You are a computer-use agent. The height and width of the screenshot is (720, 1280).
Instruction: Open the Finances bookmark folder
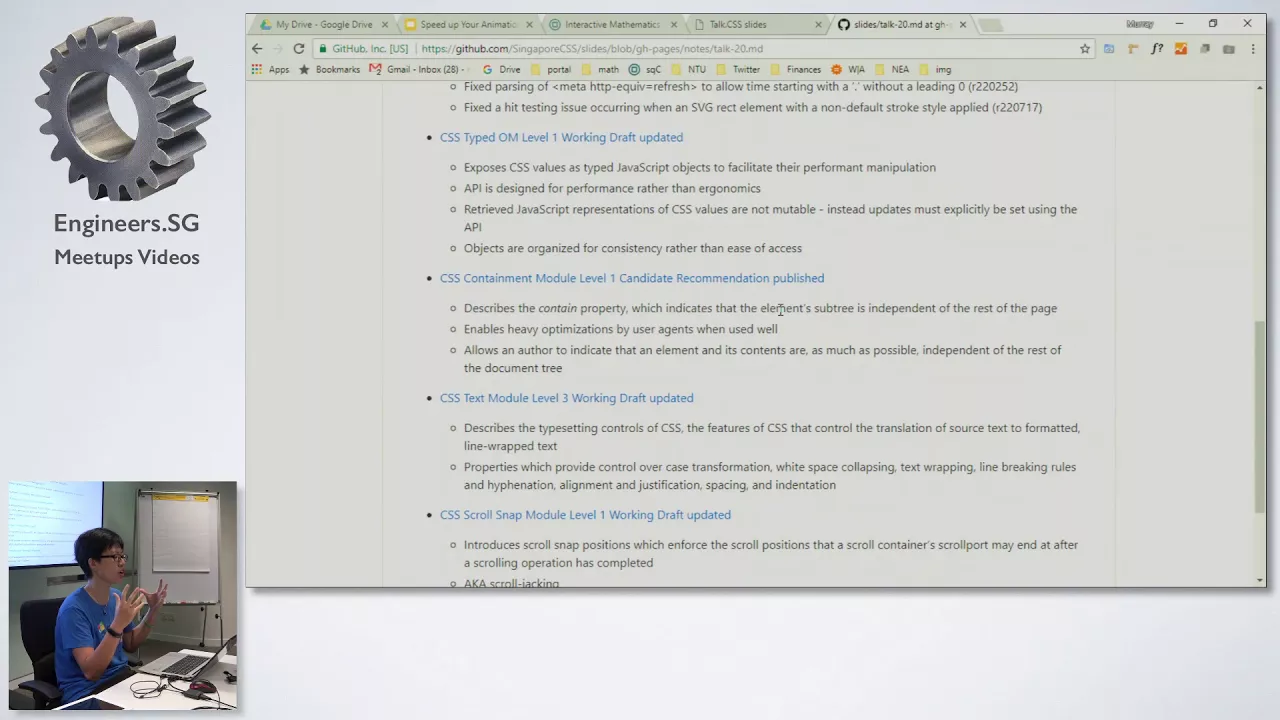click(x=795, y=69)
